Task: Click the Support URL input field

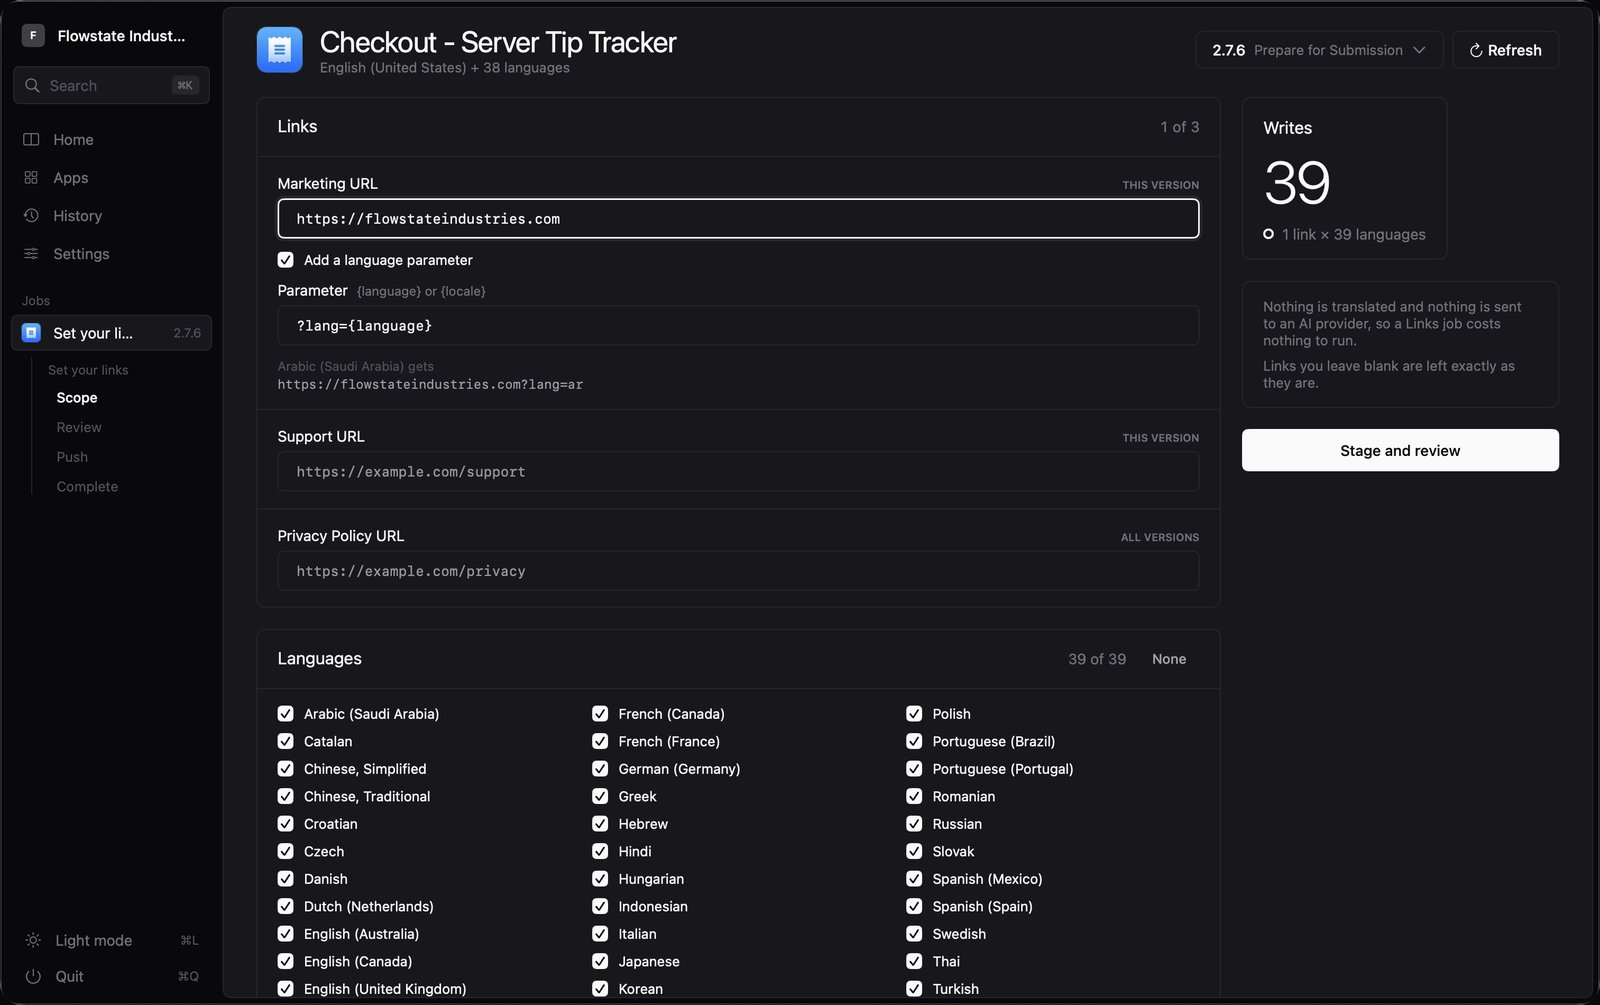Action: (x=738, y=471)
